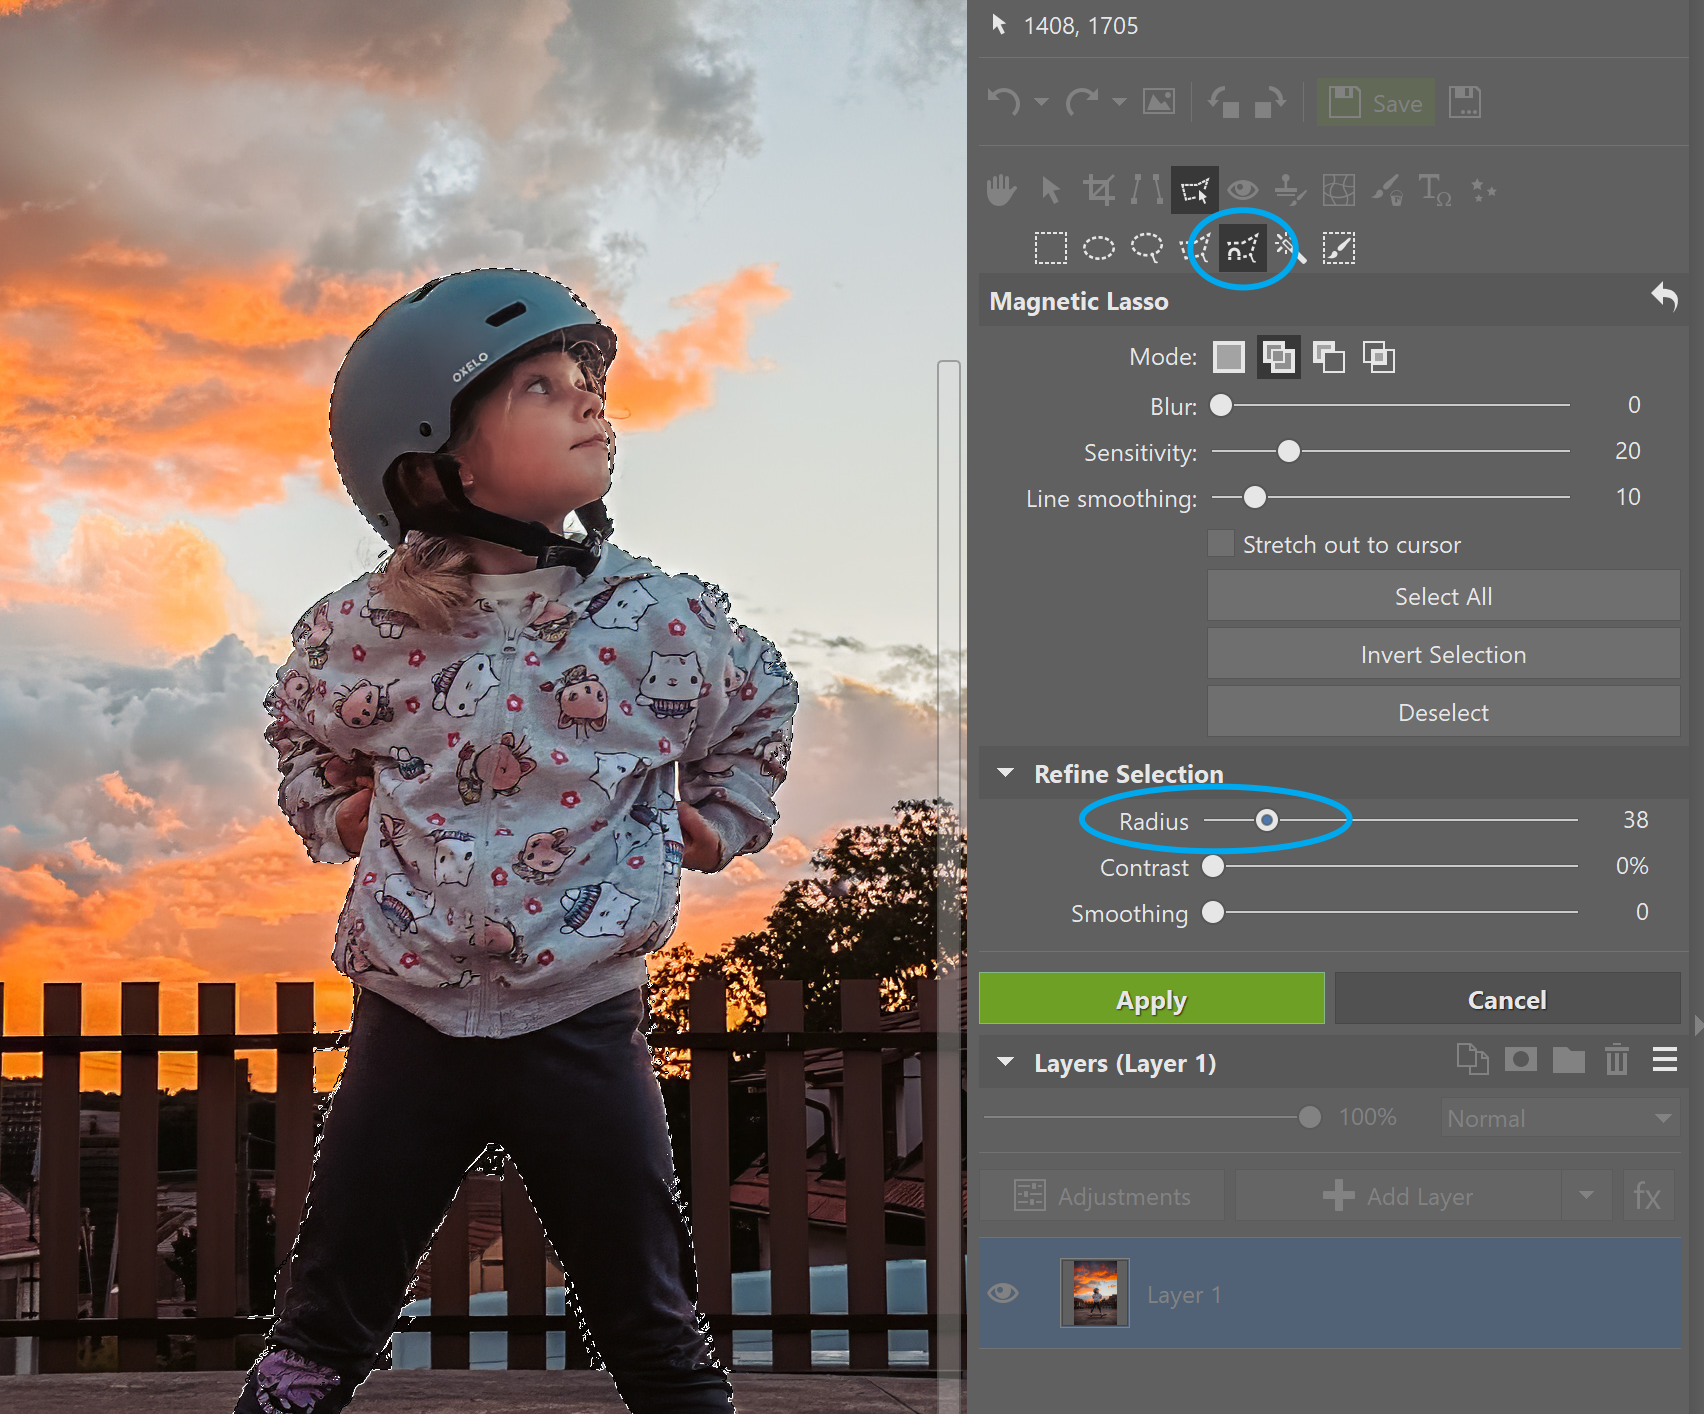Open the Layers panel hamburger menu
This screenshot has width=1704, height=1414.
point(1664,1060)
